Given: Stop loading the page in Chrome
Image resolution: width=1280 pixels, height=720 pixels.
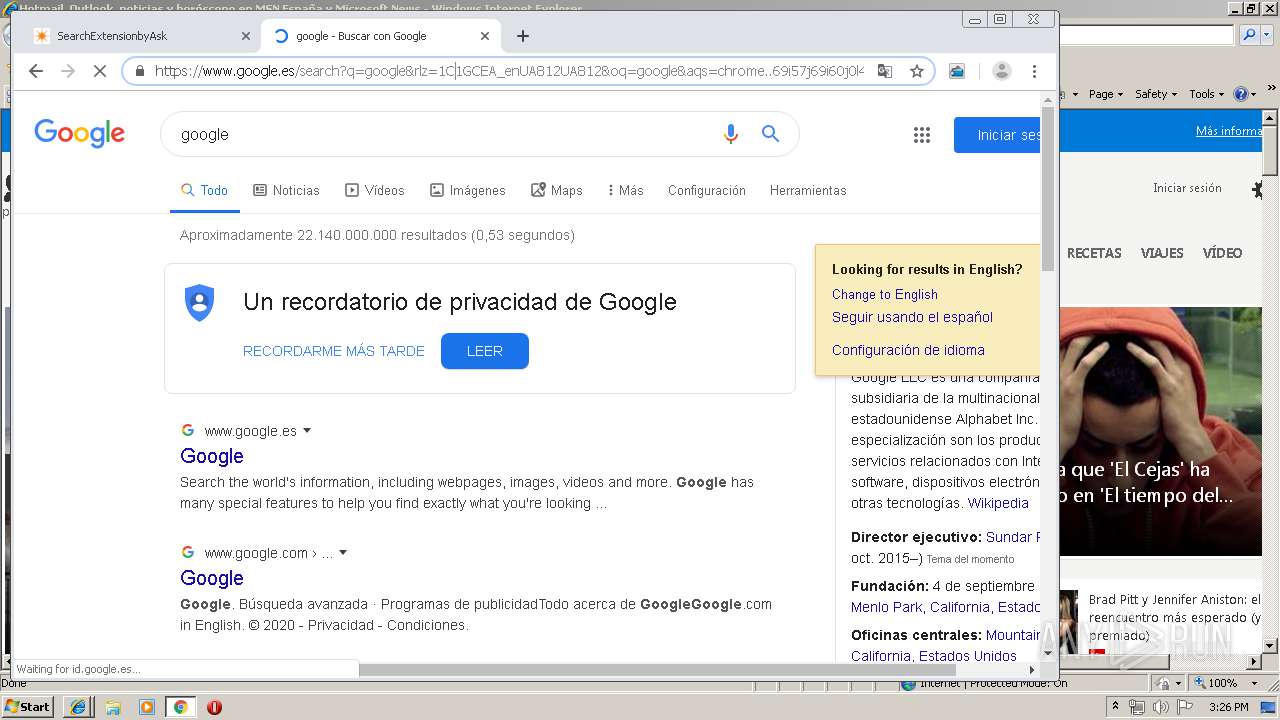Looking at the screenshot, I should (99, 71).
